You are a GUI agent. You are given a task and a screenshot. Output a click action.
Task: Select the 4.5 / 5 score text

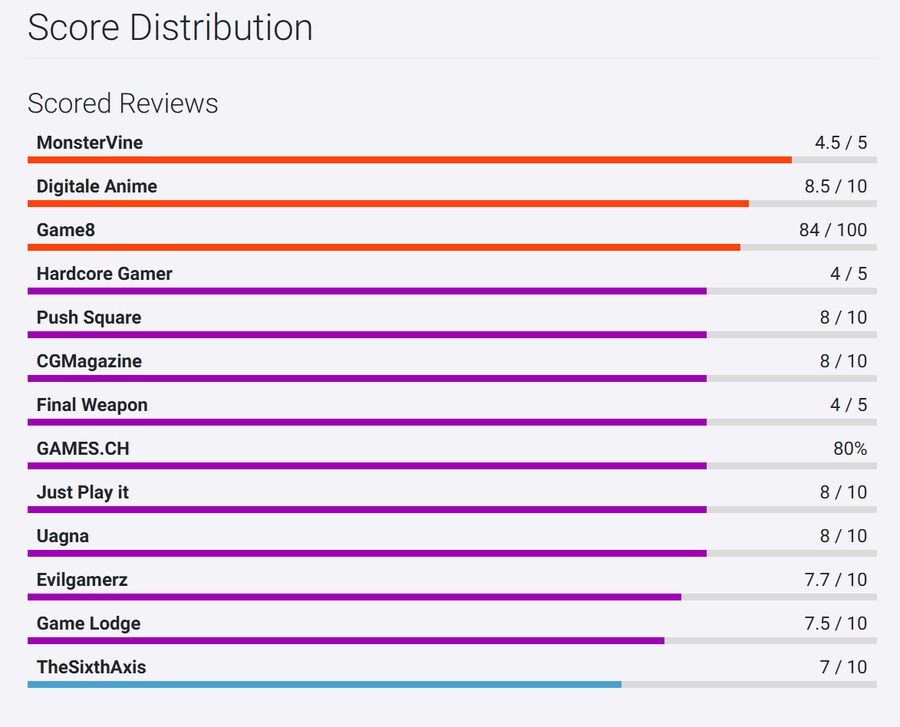(841, 142)
